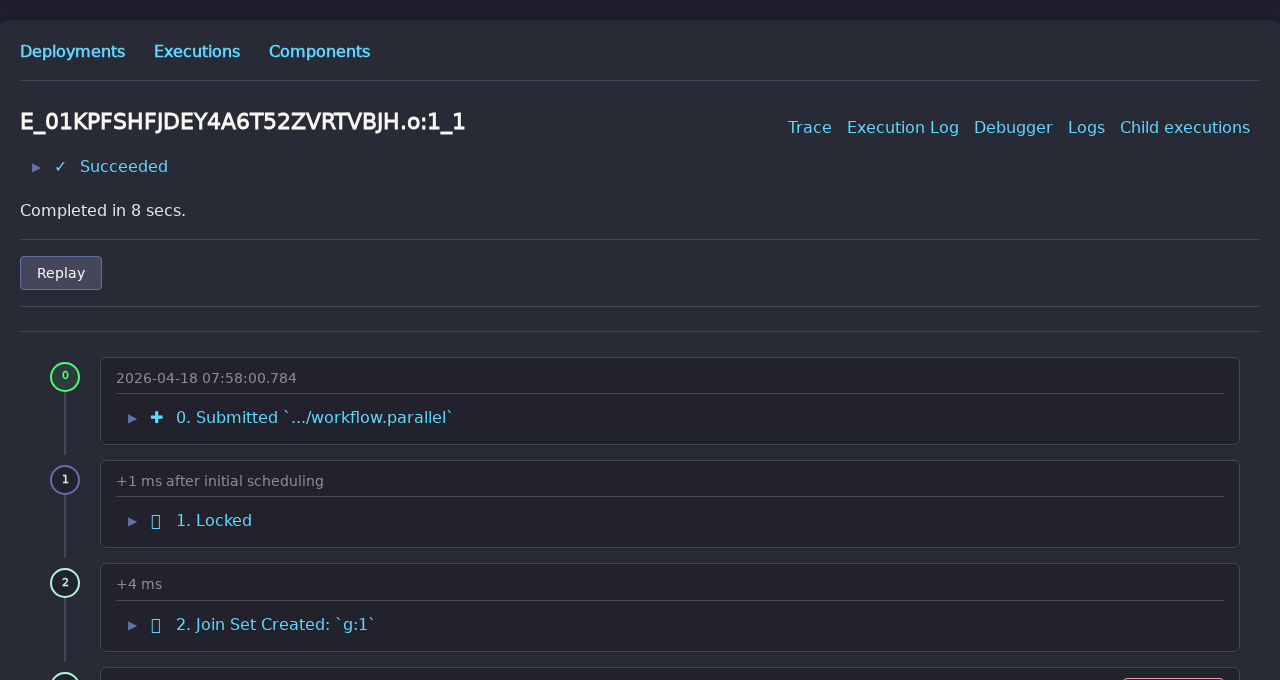
Task: Click '+1 ms after initial scheduling' text
Action: click(x=220, y=481)
